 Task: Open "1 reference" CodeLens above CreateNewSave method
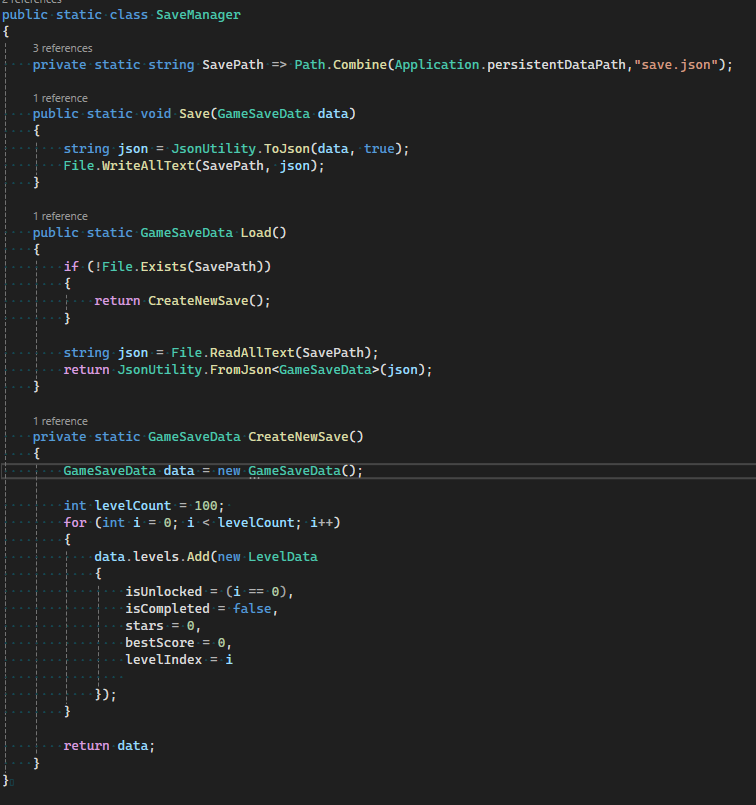[x=60, y=421]
